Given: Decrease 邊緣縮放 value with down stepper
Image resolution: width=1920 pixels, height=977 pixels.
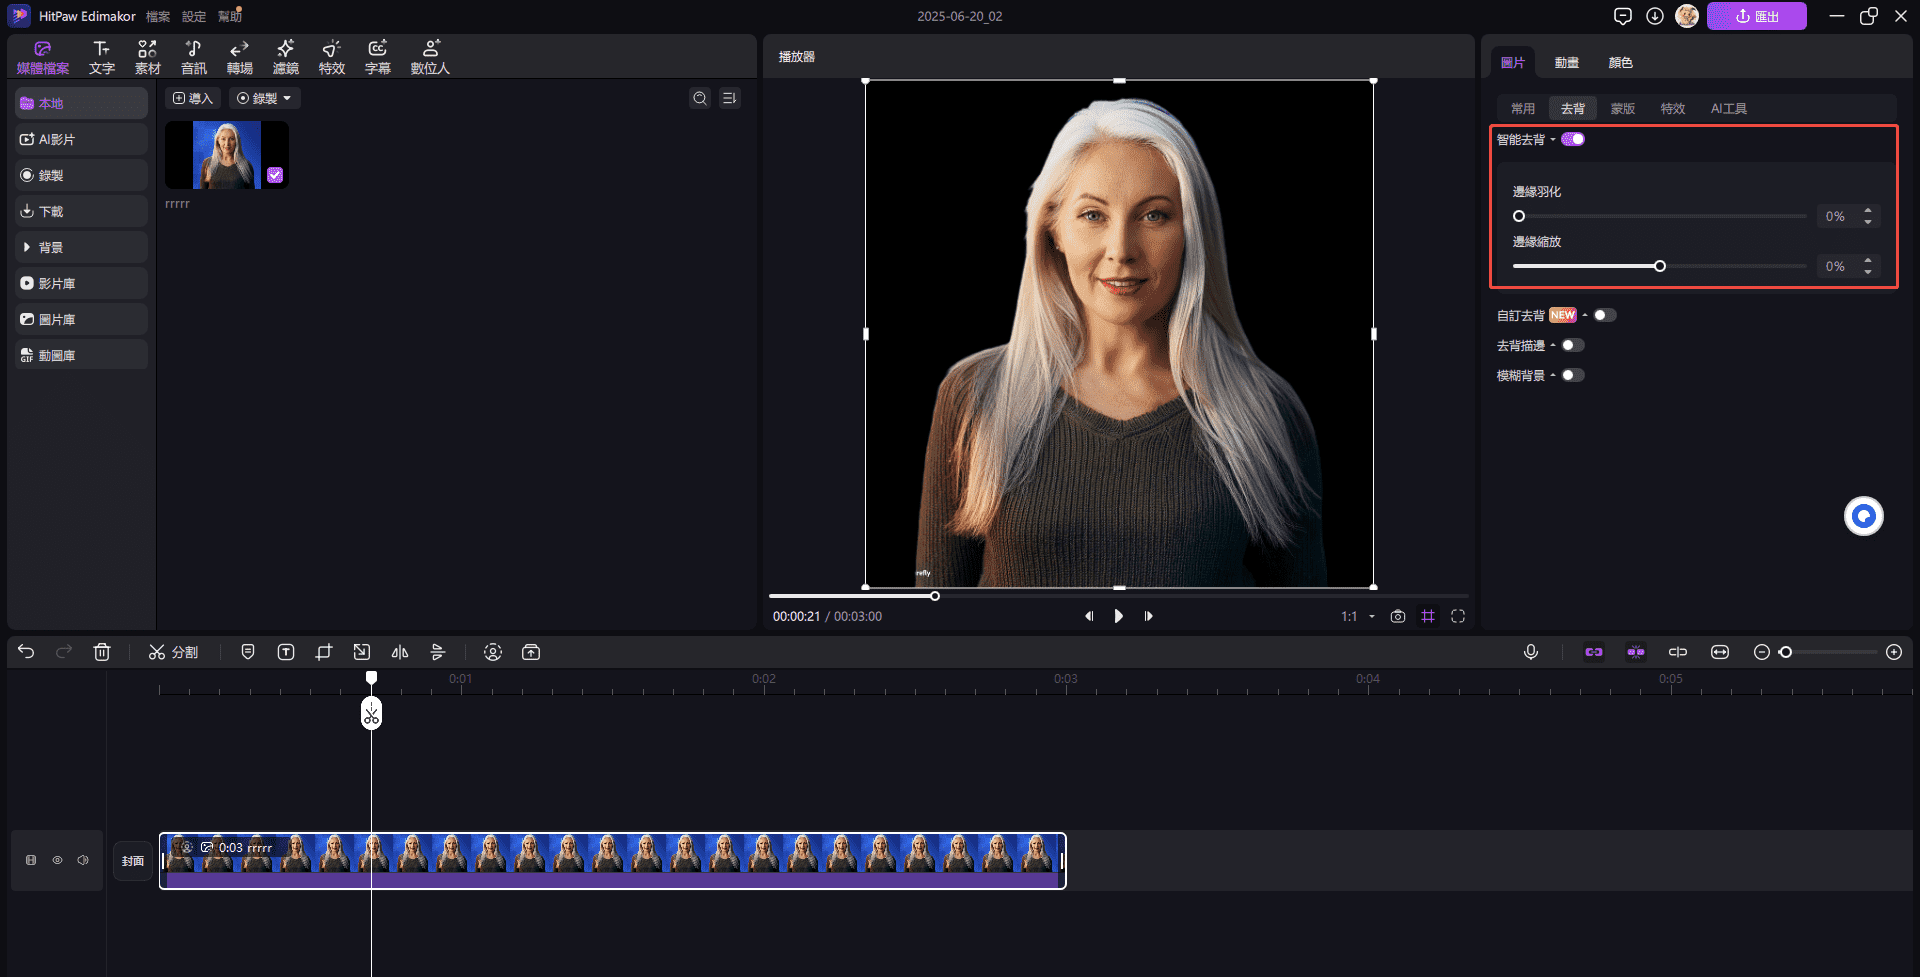Looking at the screenshot, I should click(x=1868, y=271).
